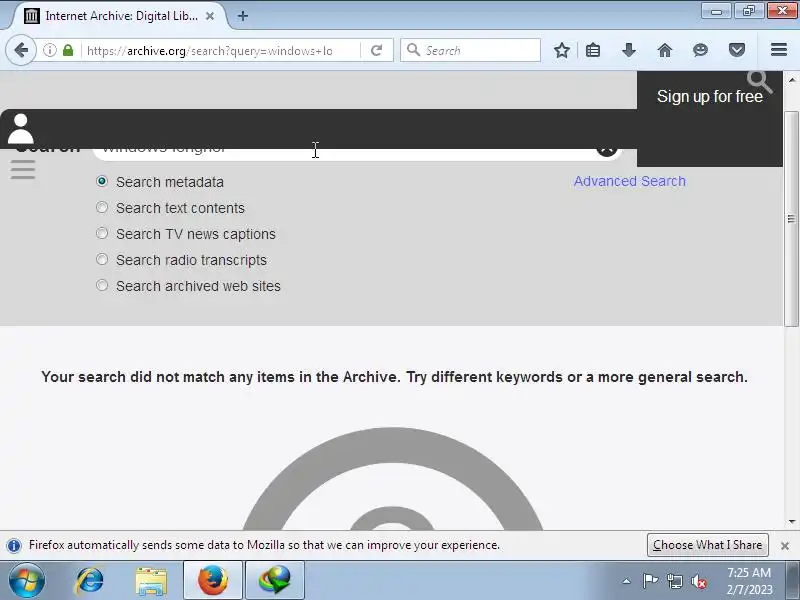The height and width of the screenshot is (600, 800).
Task: Open the Sign up for free link
Action: 710,96
